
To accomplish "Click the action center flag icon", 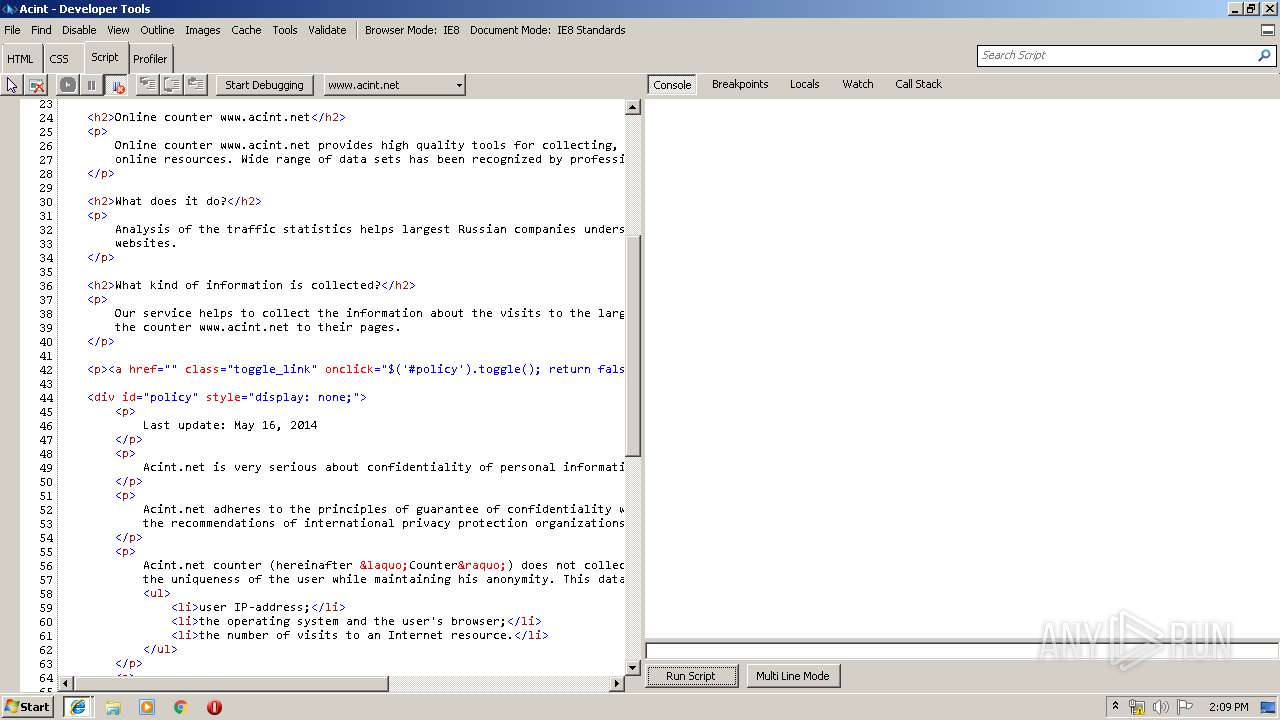I will coord(1185,707).
